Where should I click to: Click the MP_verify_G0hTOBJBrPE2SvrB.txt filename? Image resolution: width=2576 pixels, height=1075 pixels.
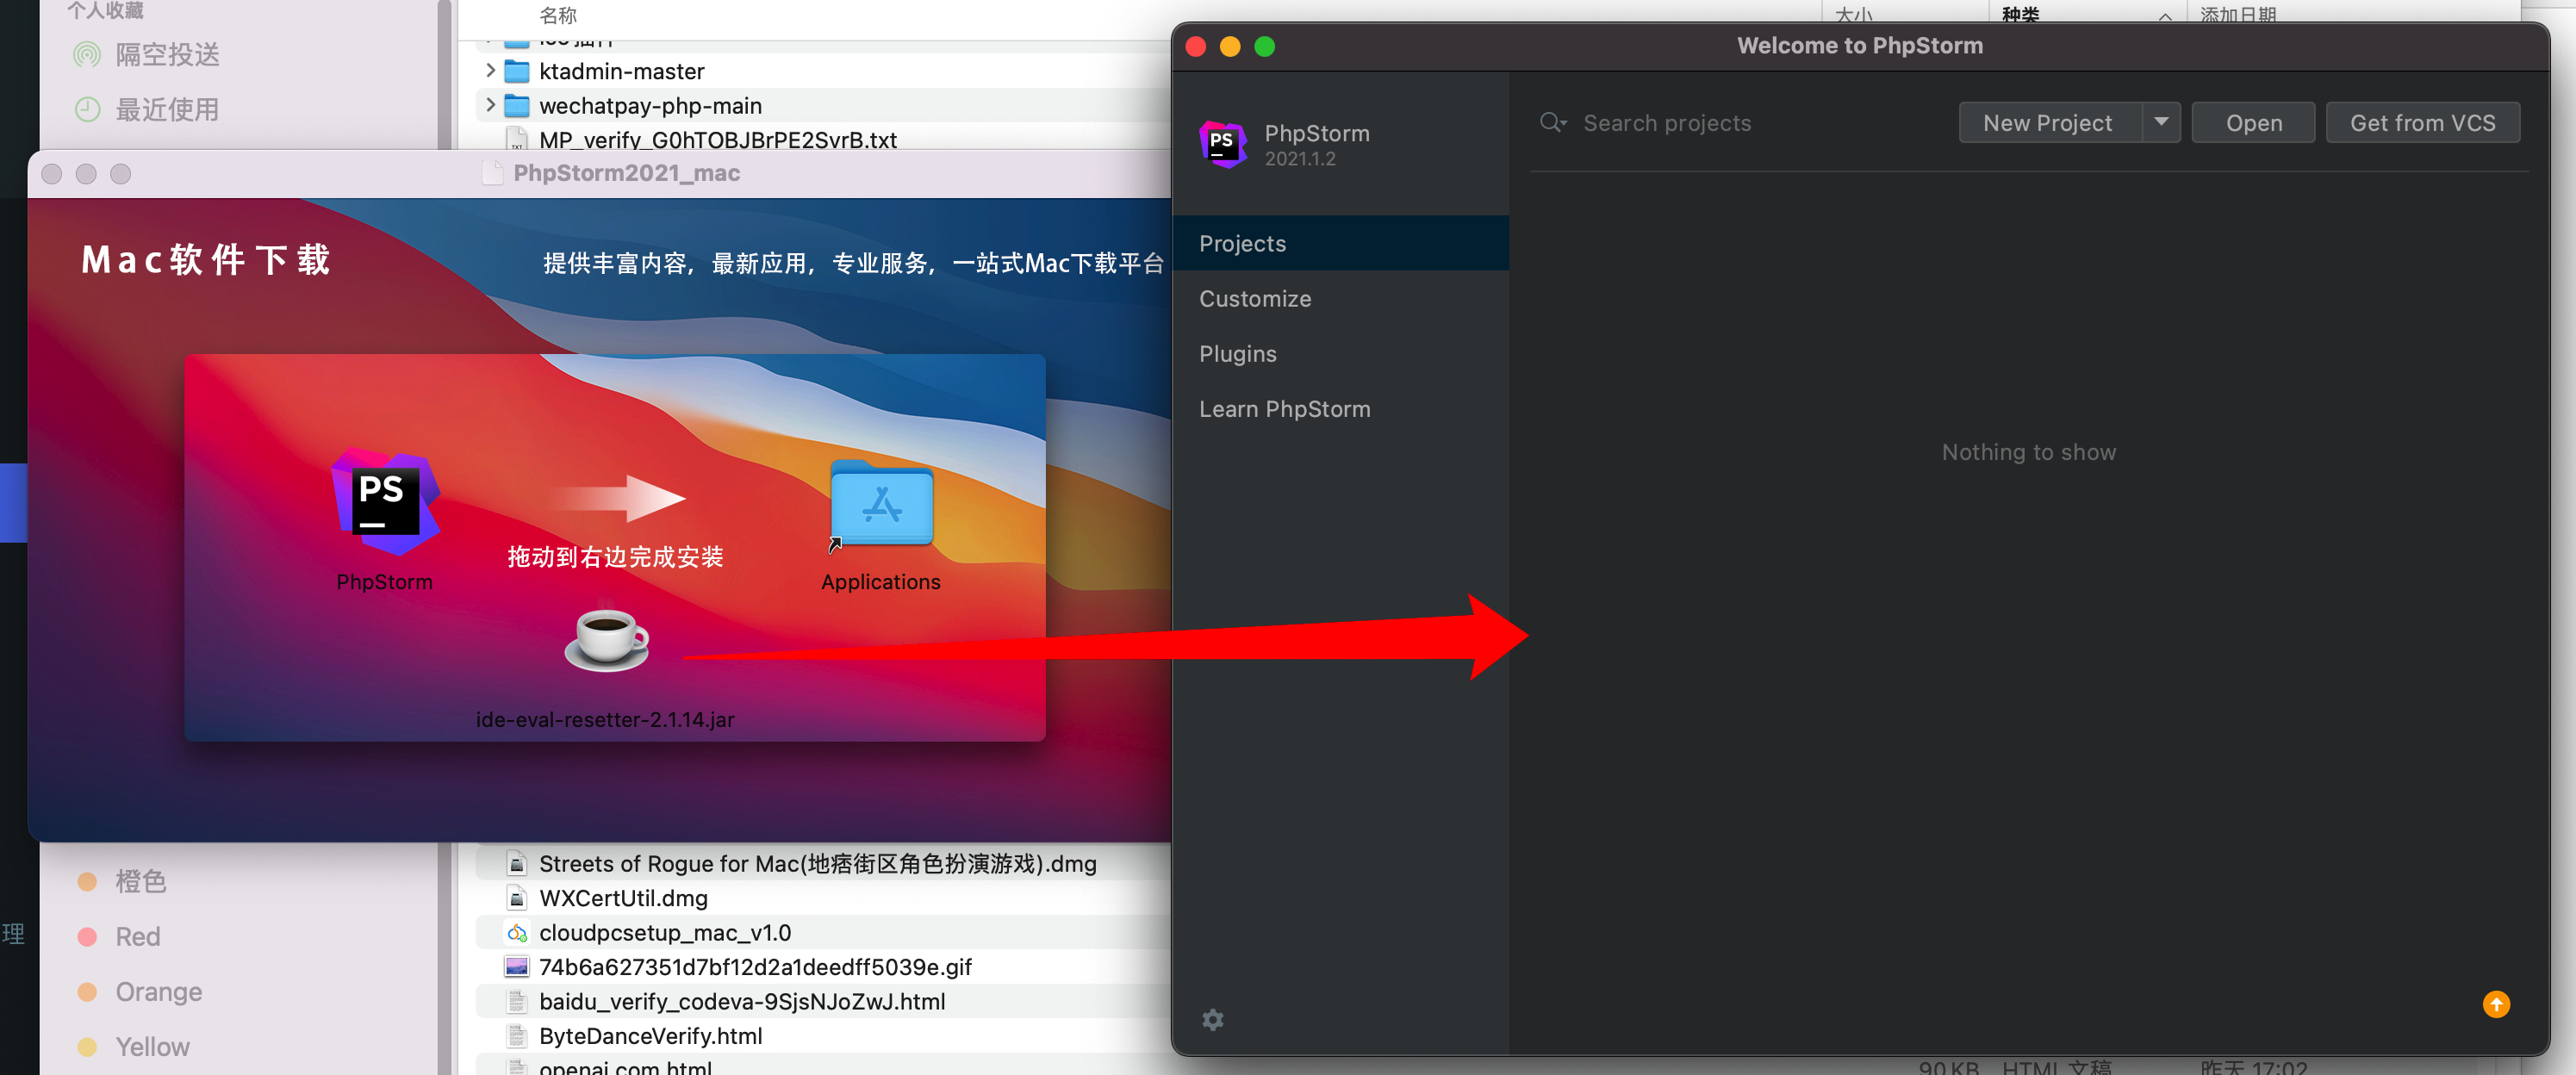[718, 140]
